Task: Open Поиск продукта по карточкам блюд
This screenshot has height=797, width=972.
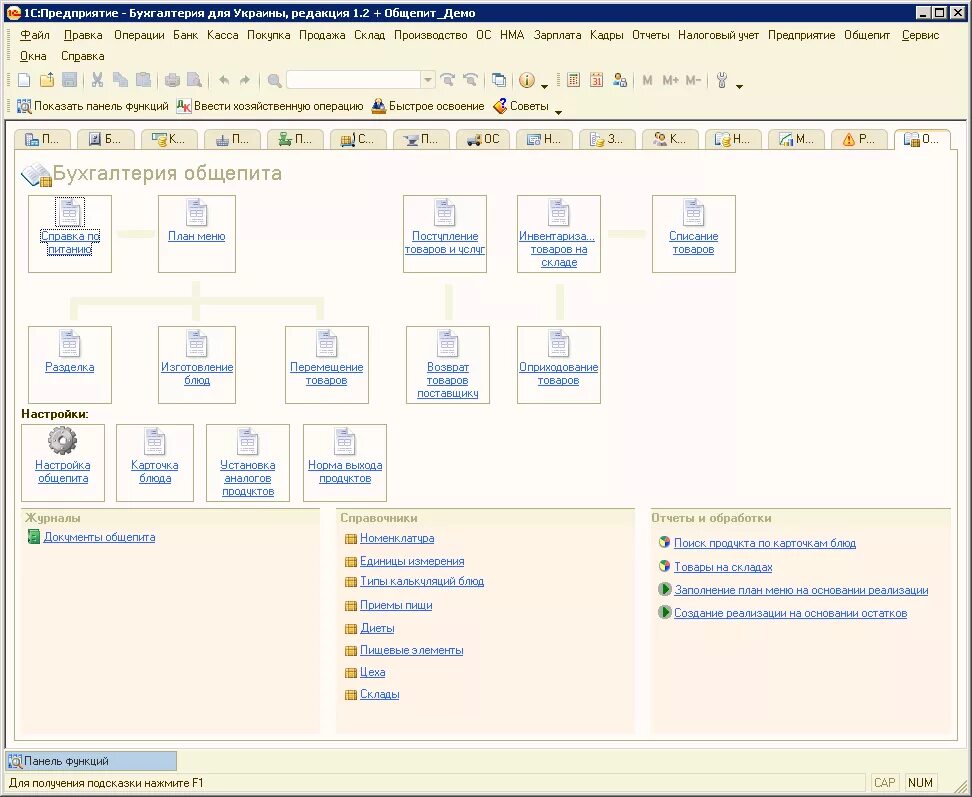Action: [764, 543]
